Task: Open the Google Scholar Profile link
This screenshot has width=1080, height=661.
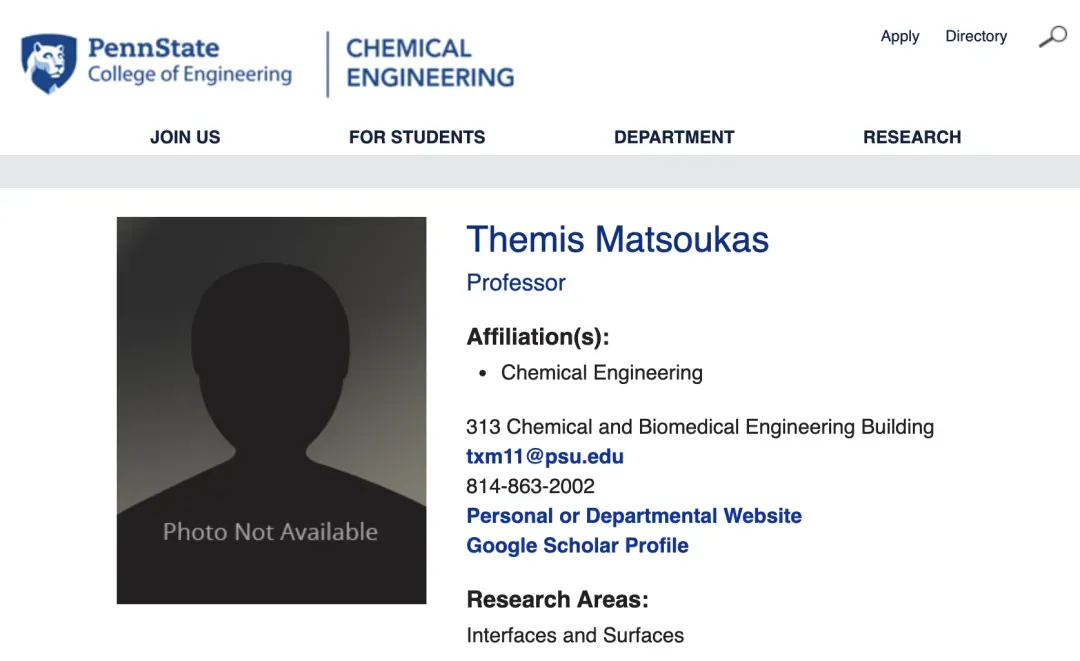Action: 577,546
